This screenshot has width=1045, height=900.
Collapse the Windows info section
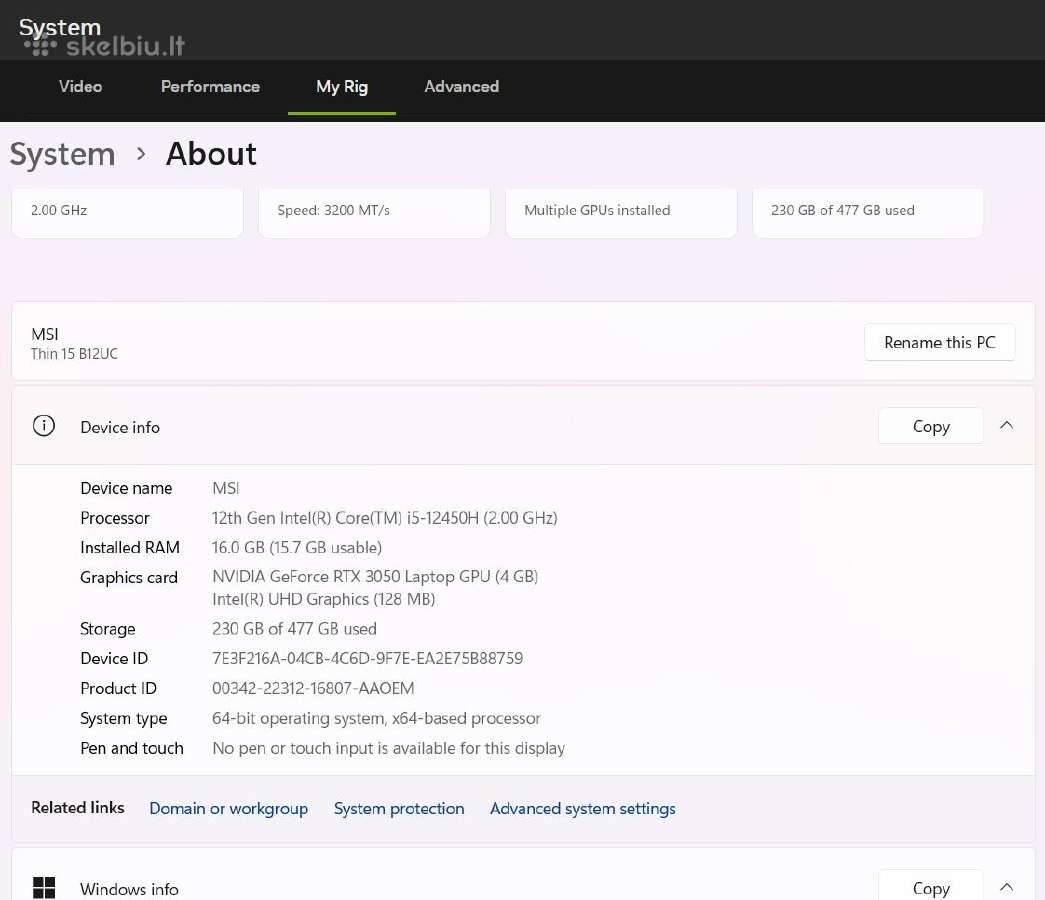click(x=1006, y=887)
